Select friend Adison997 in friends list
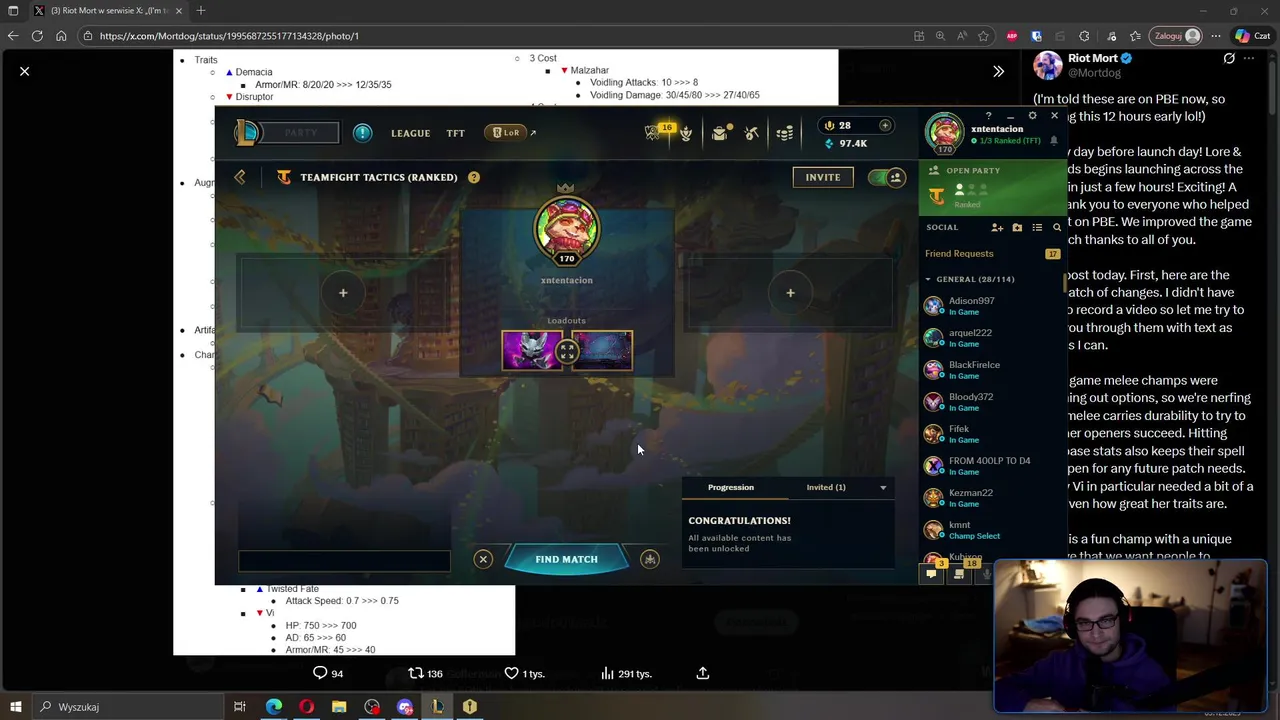This screenshot has width=1280, height=720. point(991,306)
